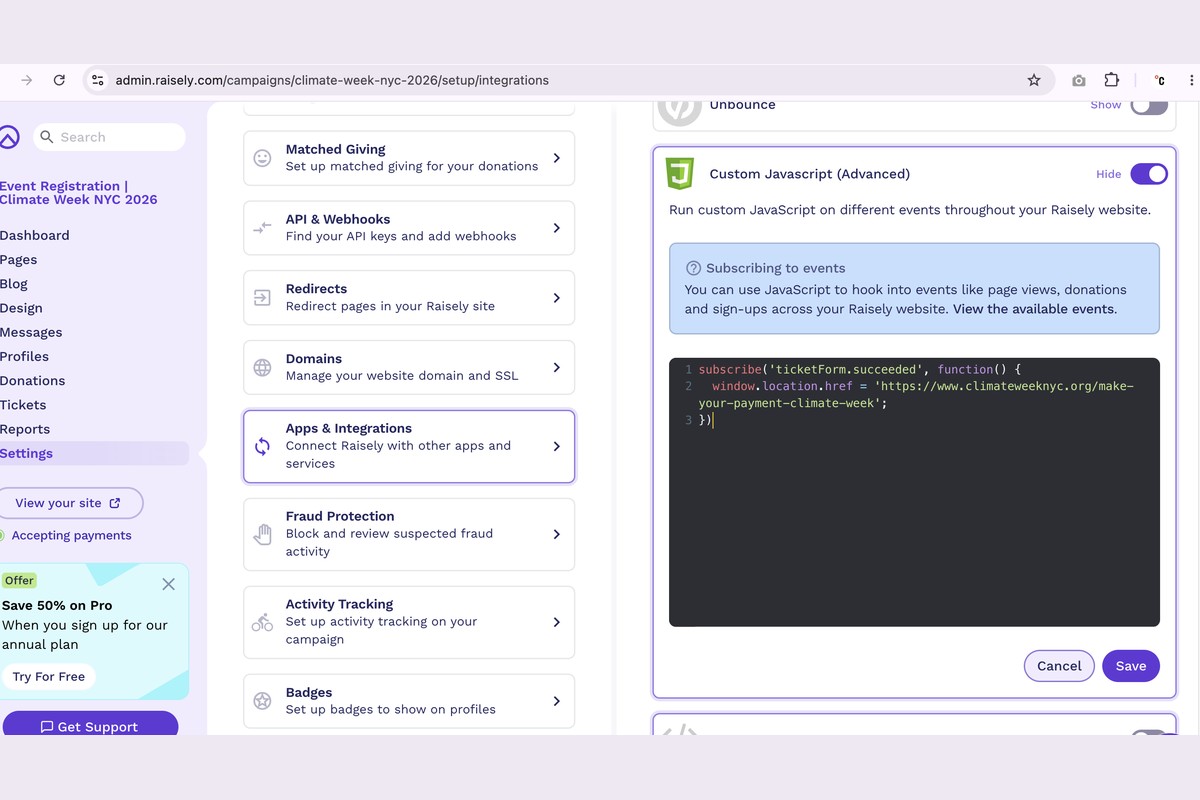Open Dashboard in the sidebar
This screenshot has height=800, width=1200.
35,235
